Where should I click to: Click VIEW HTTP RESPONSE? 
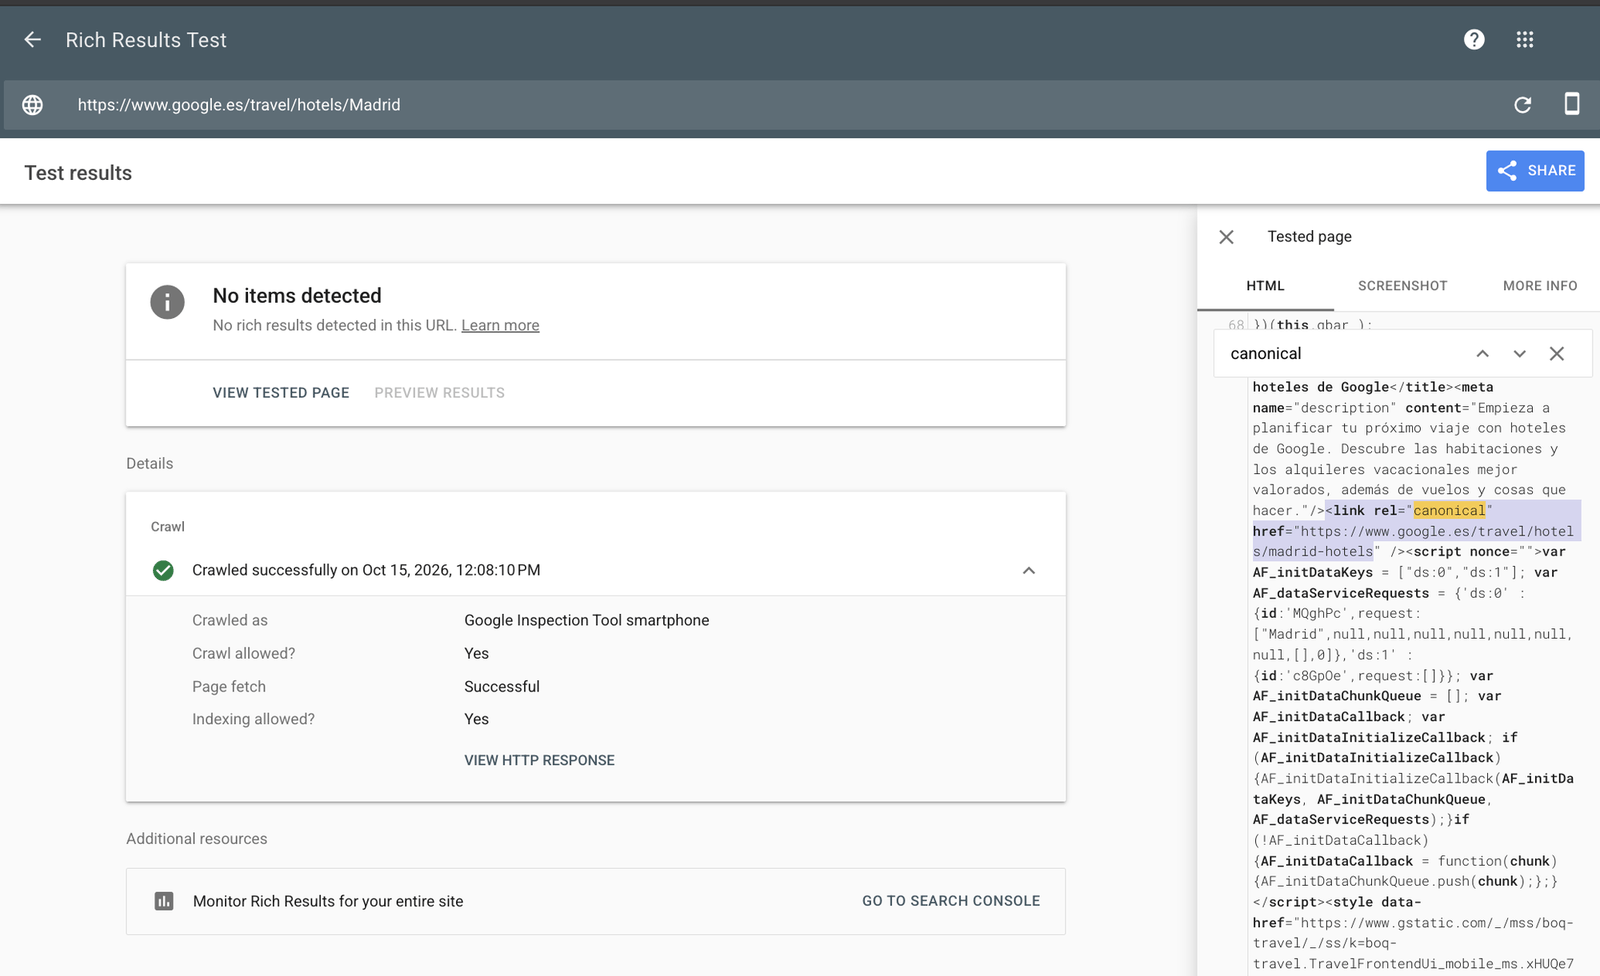click(539, 761)
